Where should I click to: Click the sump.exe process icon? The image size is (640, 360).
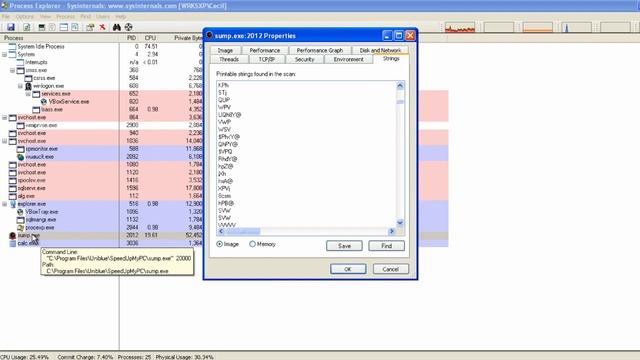coord(13,236)
